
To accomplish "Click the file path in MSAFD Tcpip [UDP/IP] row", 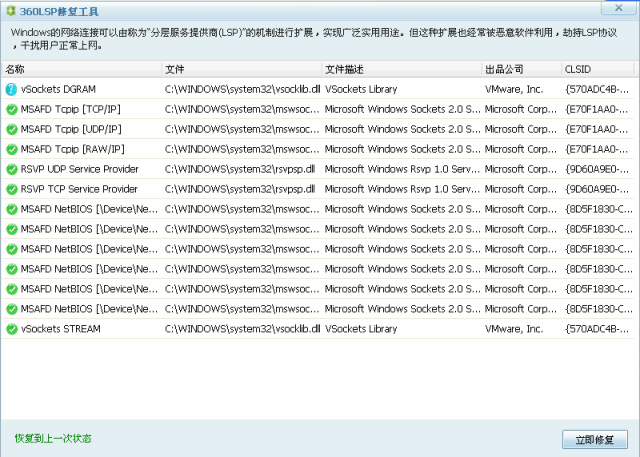I will click(242, 129).
